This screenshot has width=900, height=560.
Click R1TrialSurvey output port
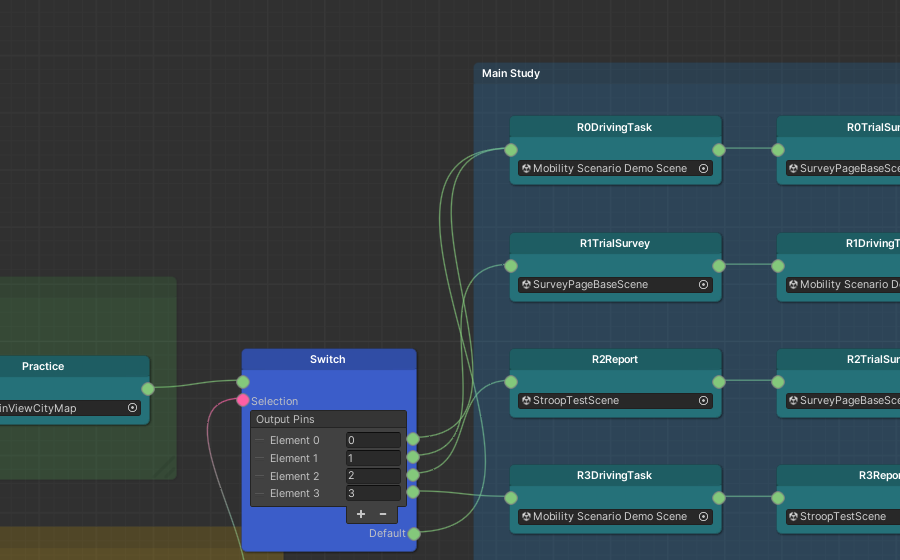pos(719,266)
